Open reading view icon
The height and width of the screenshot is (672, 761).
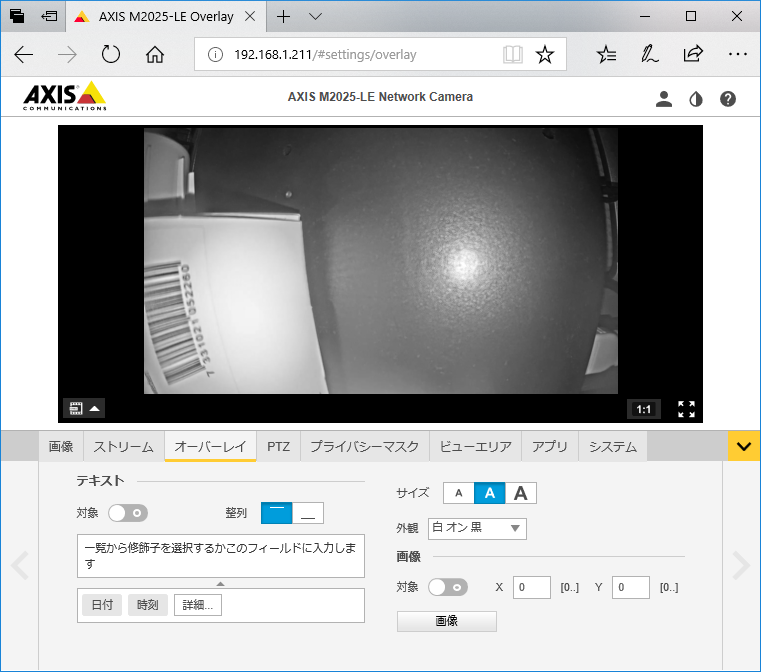[x=513, y=54]
